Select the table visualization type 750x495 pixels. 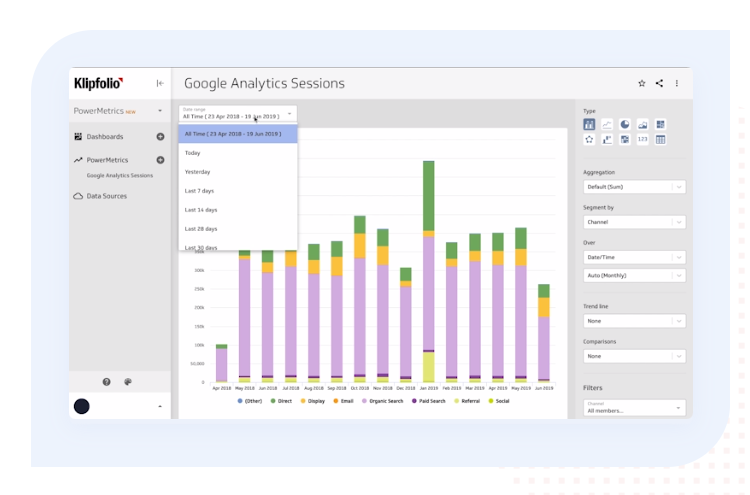[x=660, y=140]
